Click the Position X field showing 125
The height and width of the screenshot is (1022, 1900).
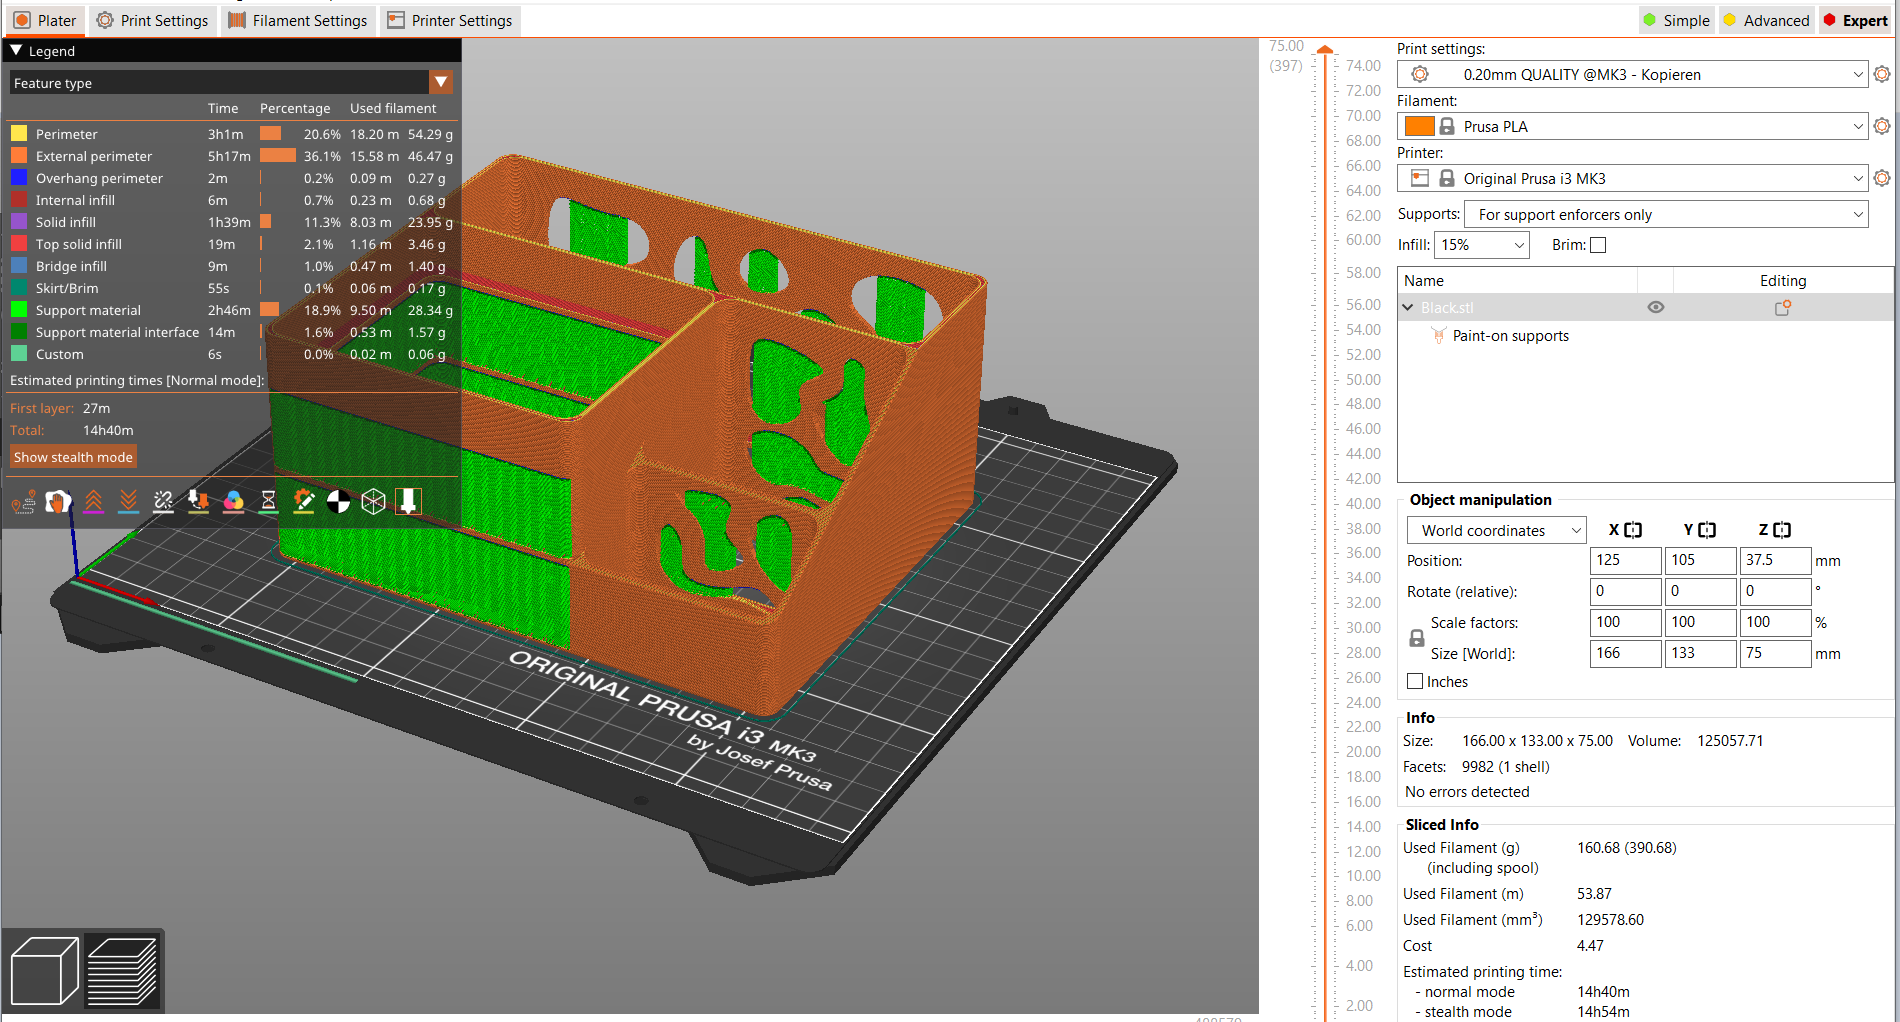point(1626,561)
